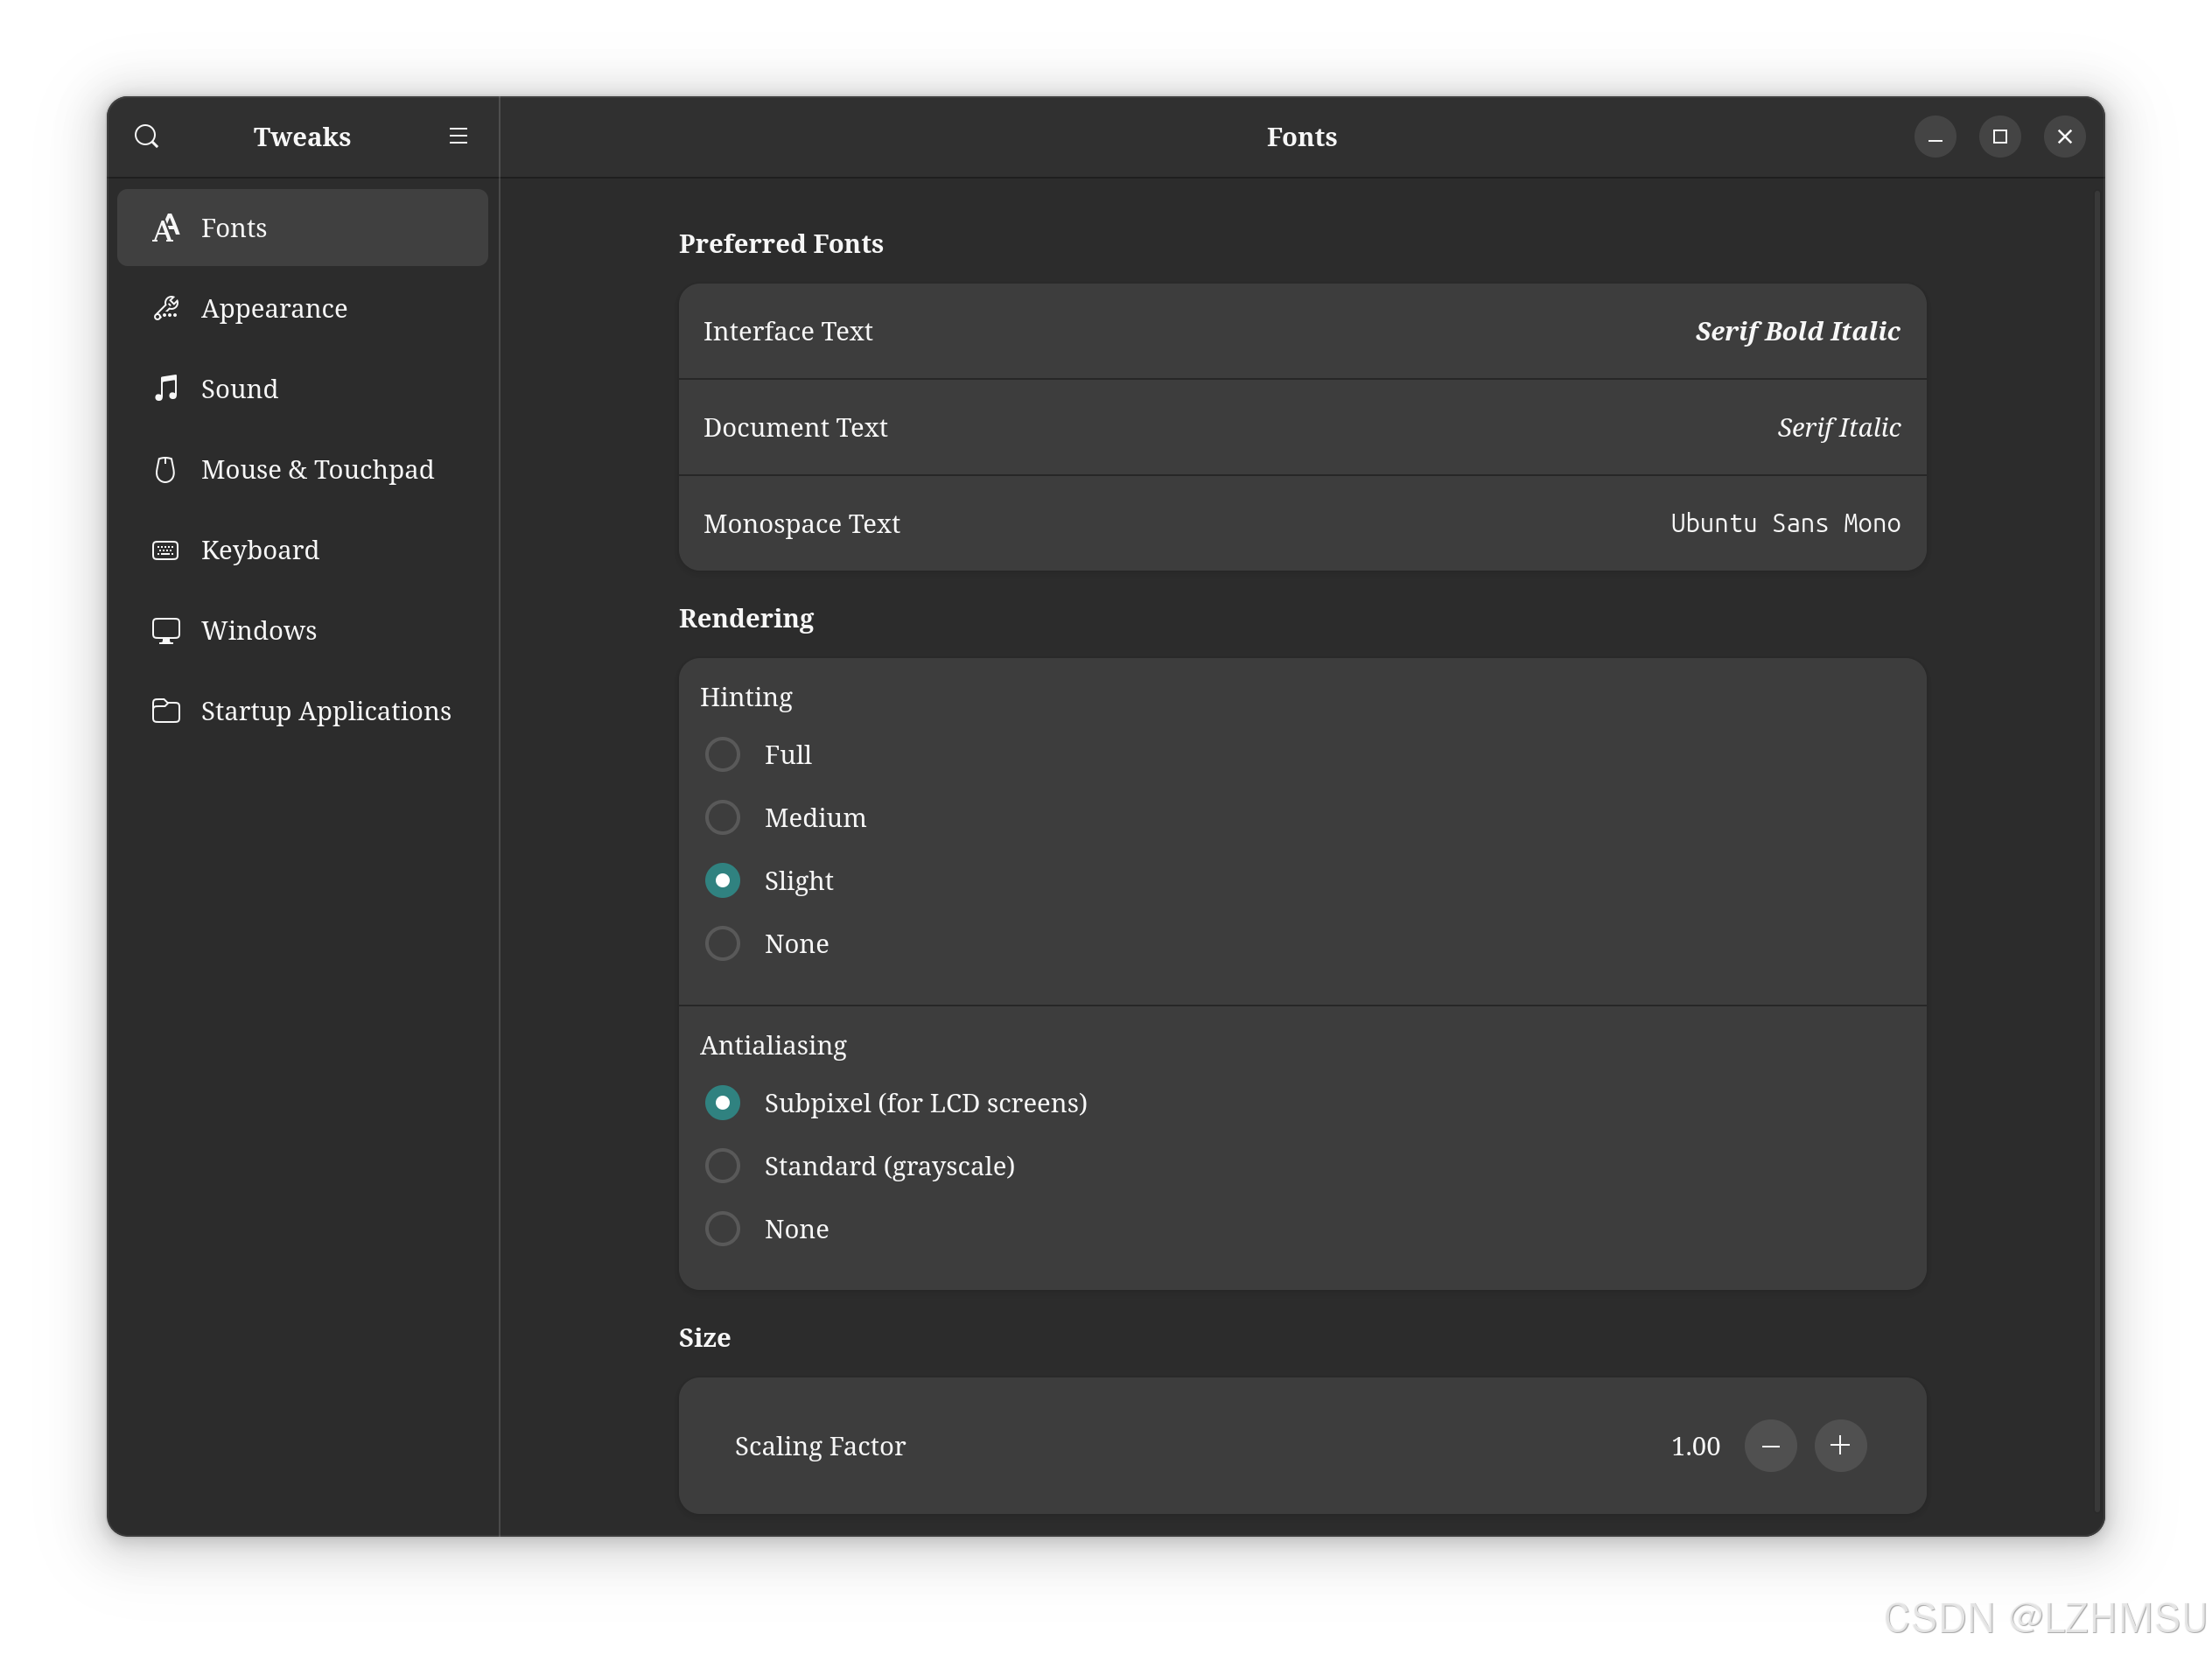The image size is (2212, 1654).
Task: Click the Keyboard icon in sidebar
Action: point(166,550)
